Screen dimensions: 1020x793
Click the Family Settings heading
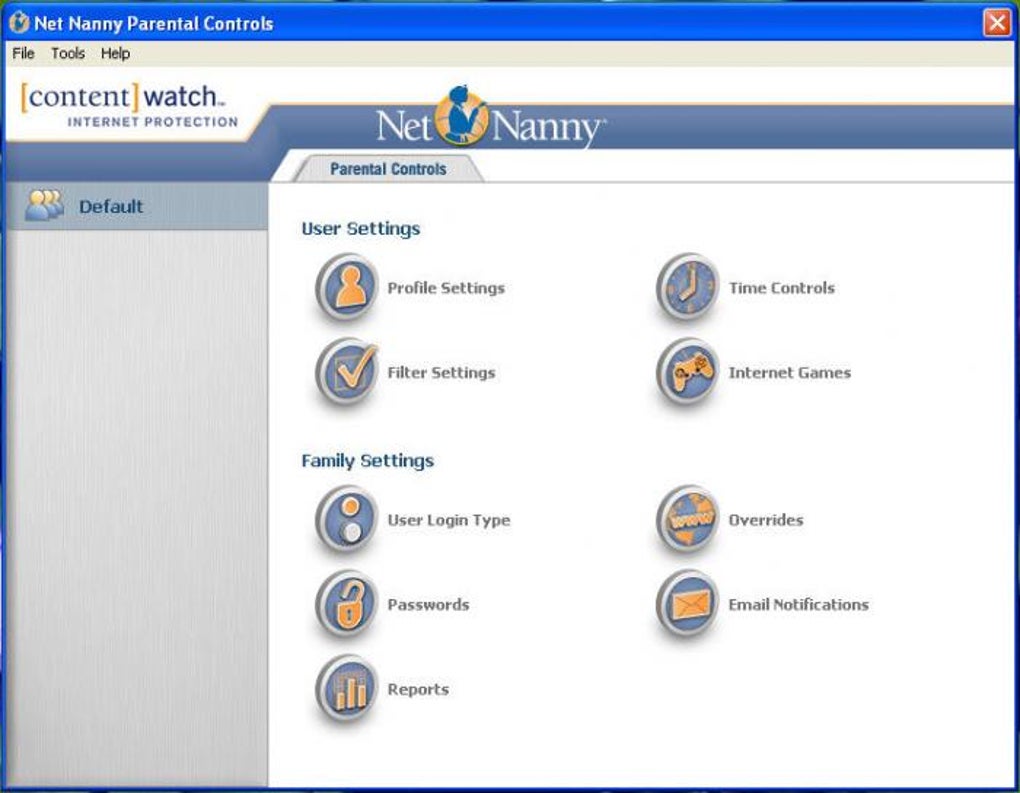[x=368, y=461]
